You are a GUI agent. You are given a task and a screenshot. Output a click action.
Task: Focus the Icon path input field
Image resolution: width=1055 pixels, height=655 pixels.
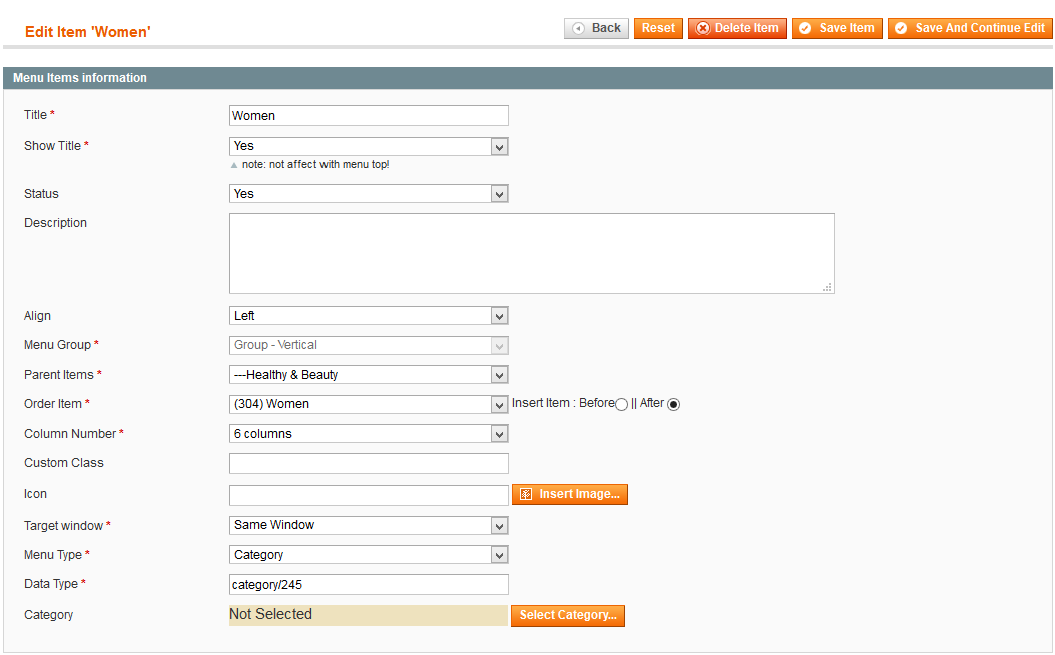pos(369,495)
